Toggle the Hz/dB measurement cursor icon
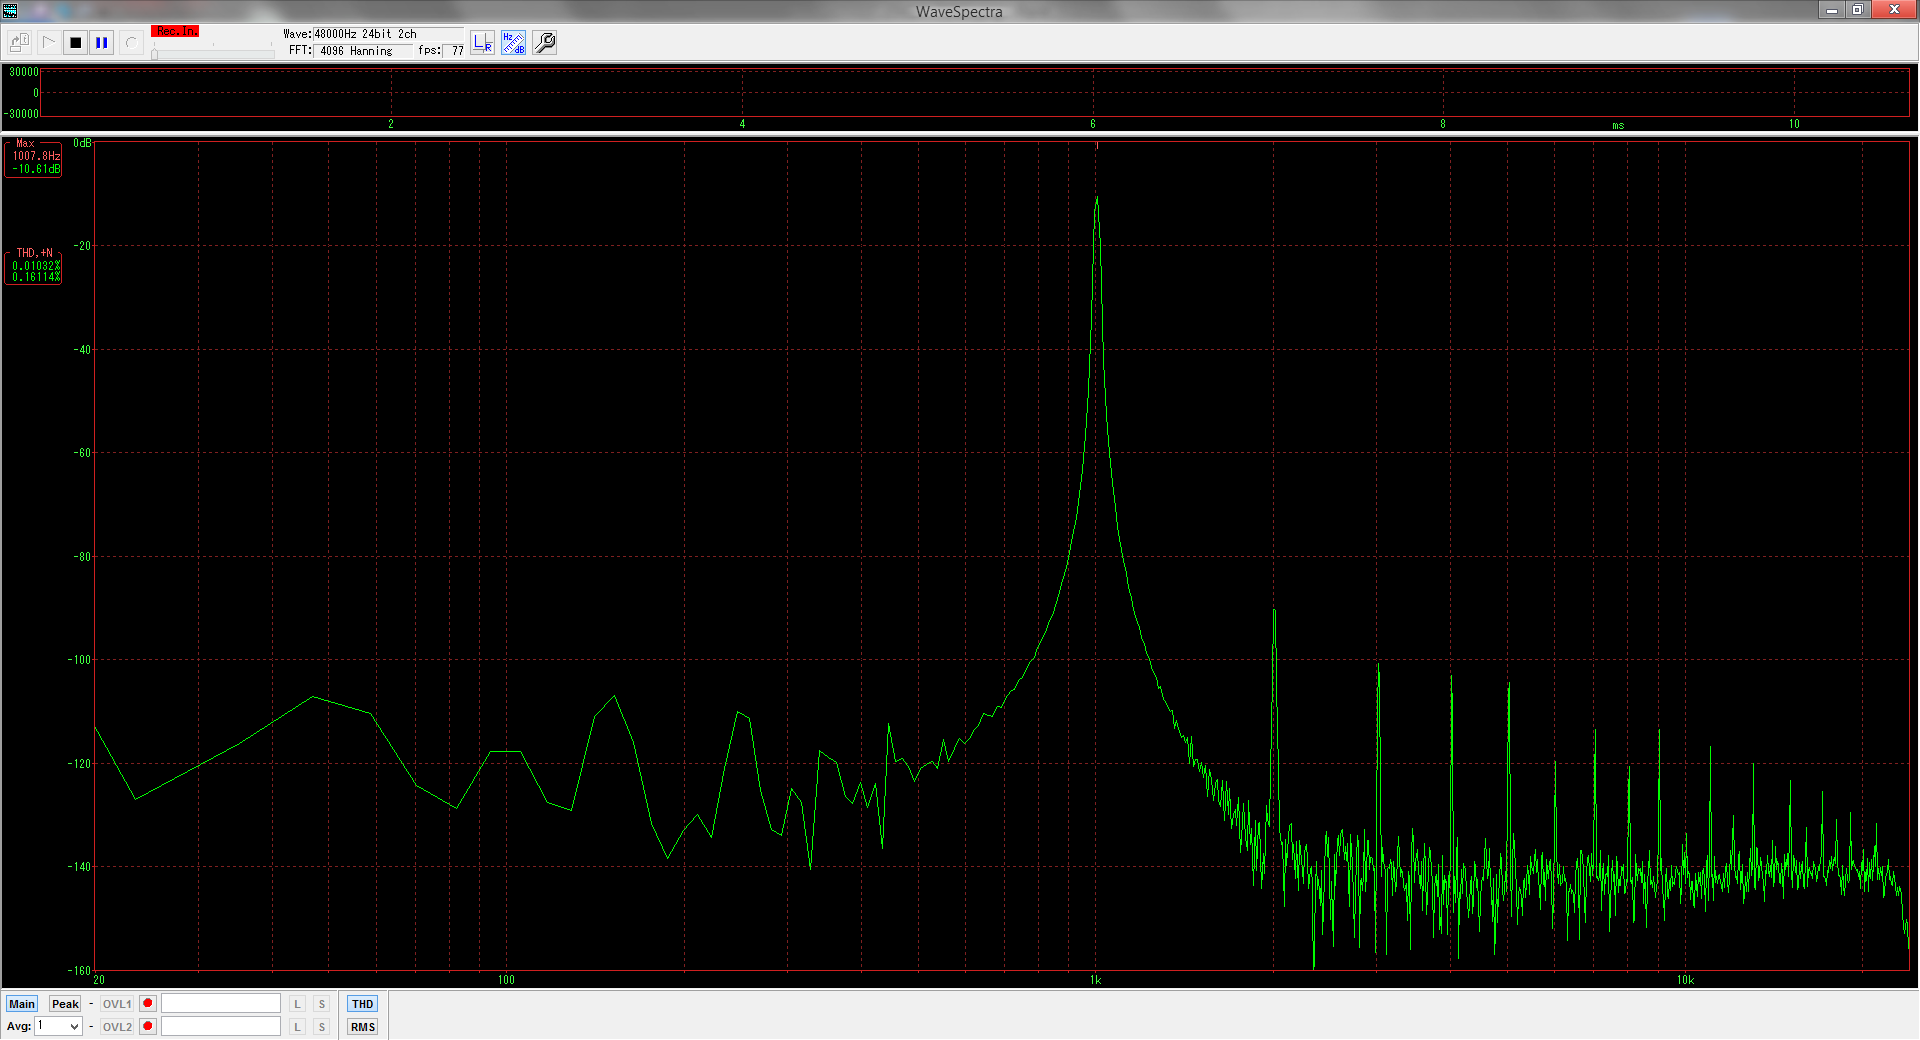Screen dimensions: 1920x1040 coord(514,43)
